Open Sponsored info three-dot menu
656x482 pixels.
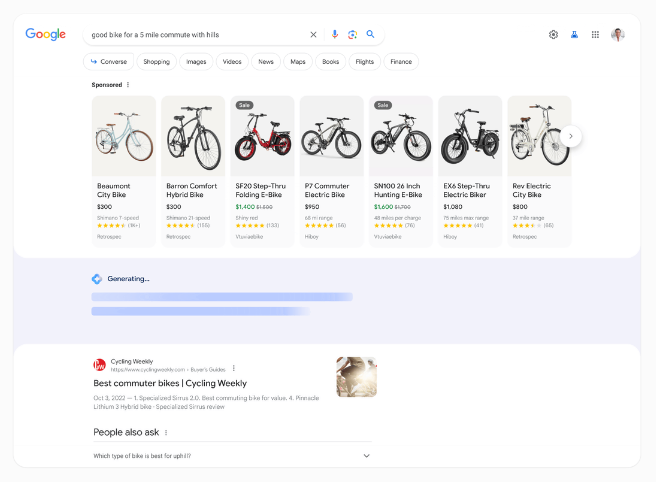[x=128, y=85]
